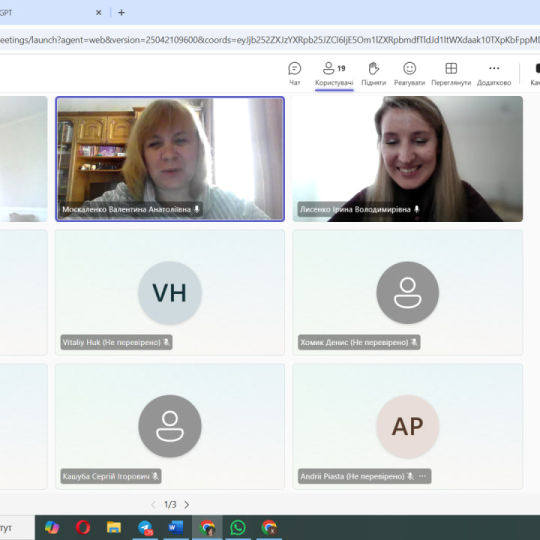Close the current browser tab

(x=98, y=13)
